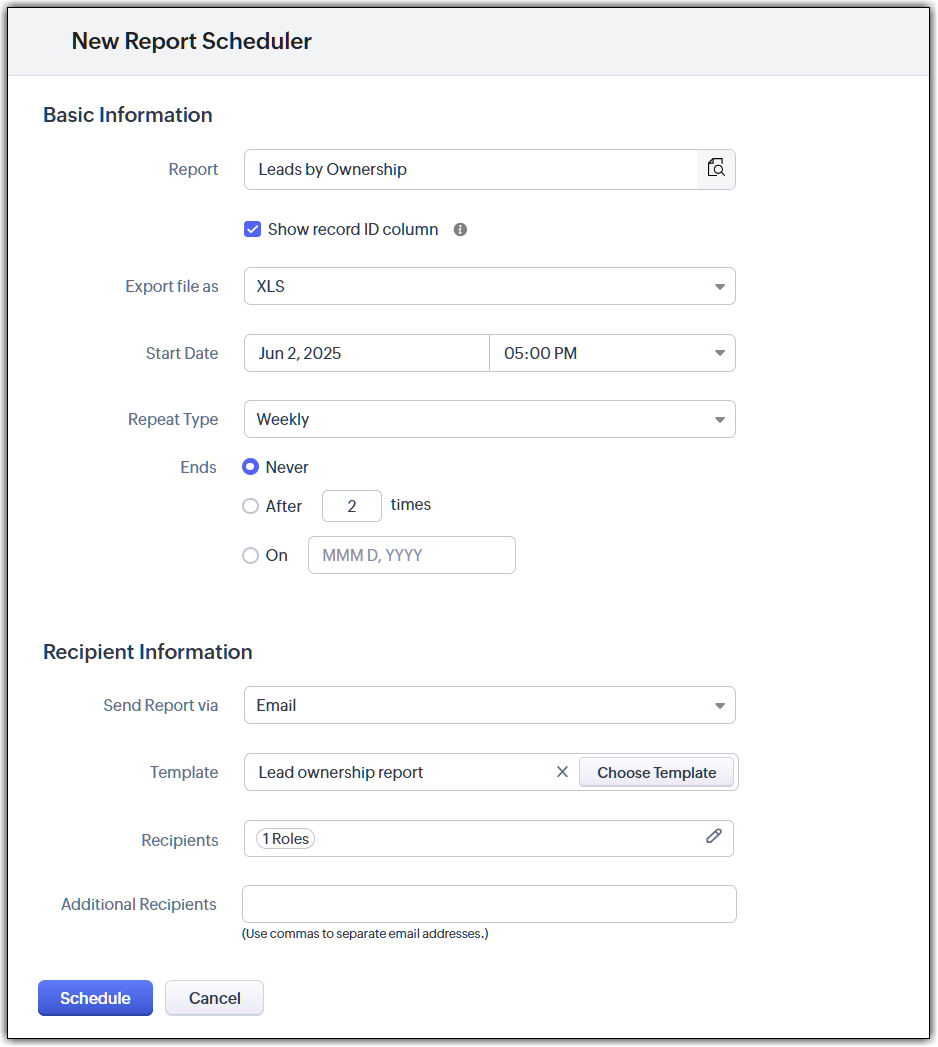Viewport: 938px width, 1047px height.
Task: Uncheck Show record ID column checkbox
Action: (253, 229)
